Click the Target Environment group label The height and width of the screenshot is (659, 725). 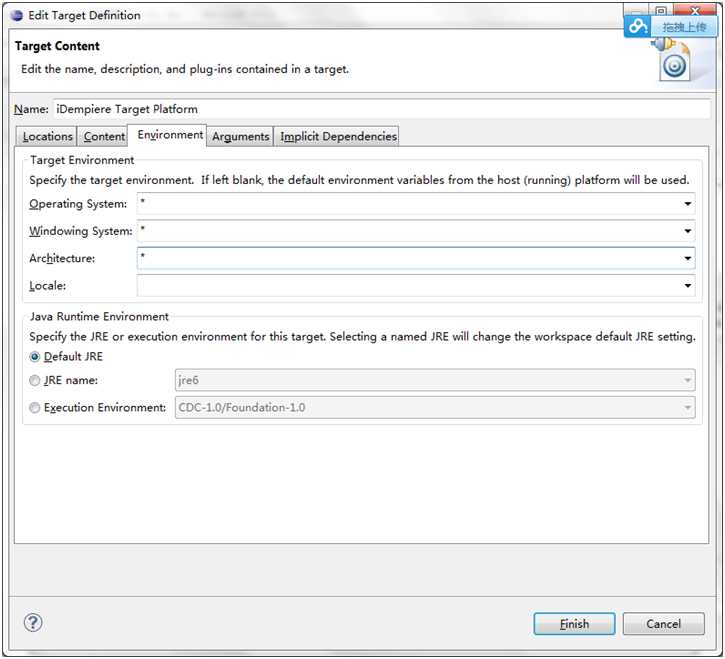pos(82,160)
